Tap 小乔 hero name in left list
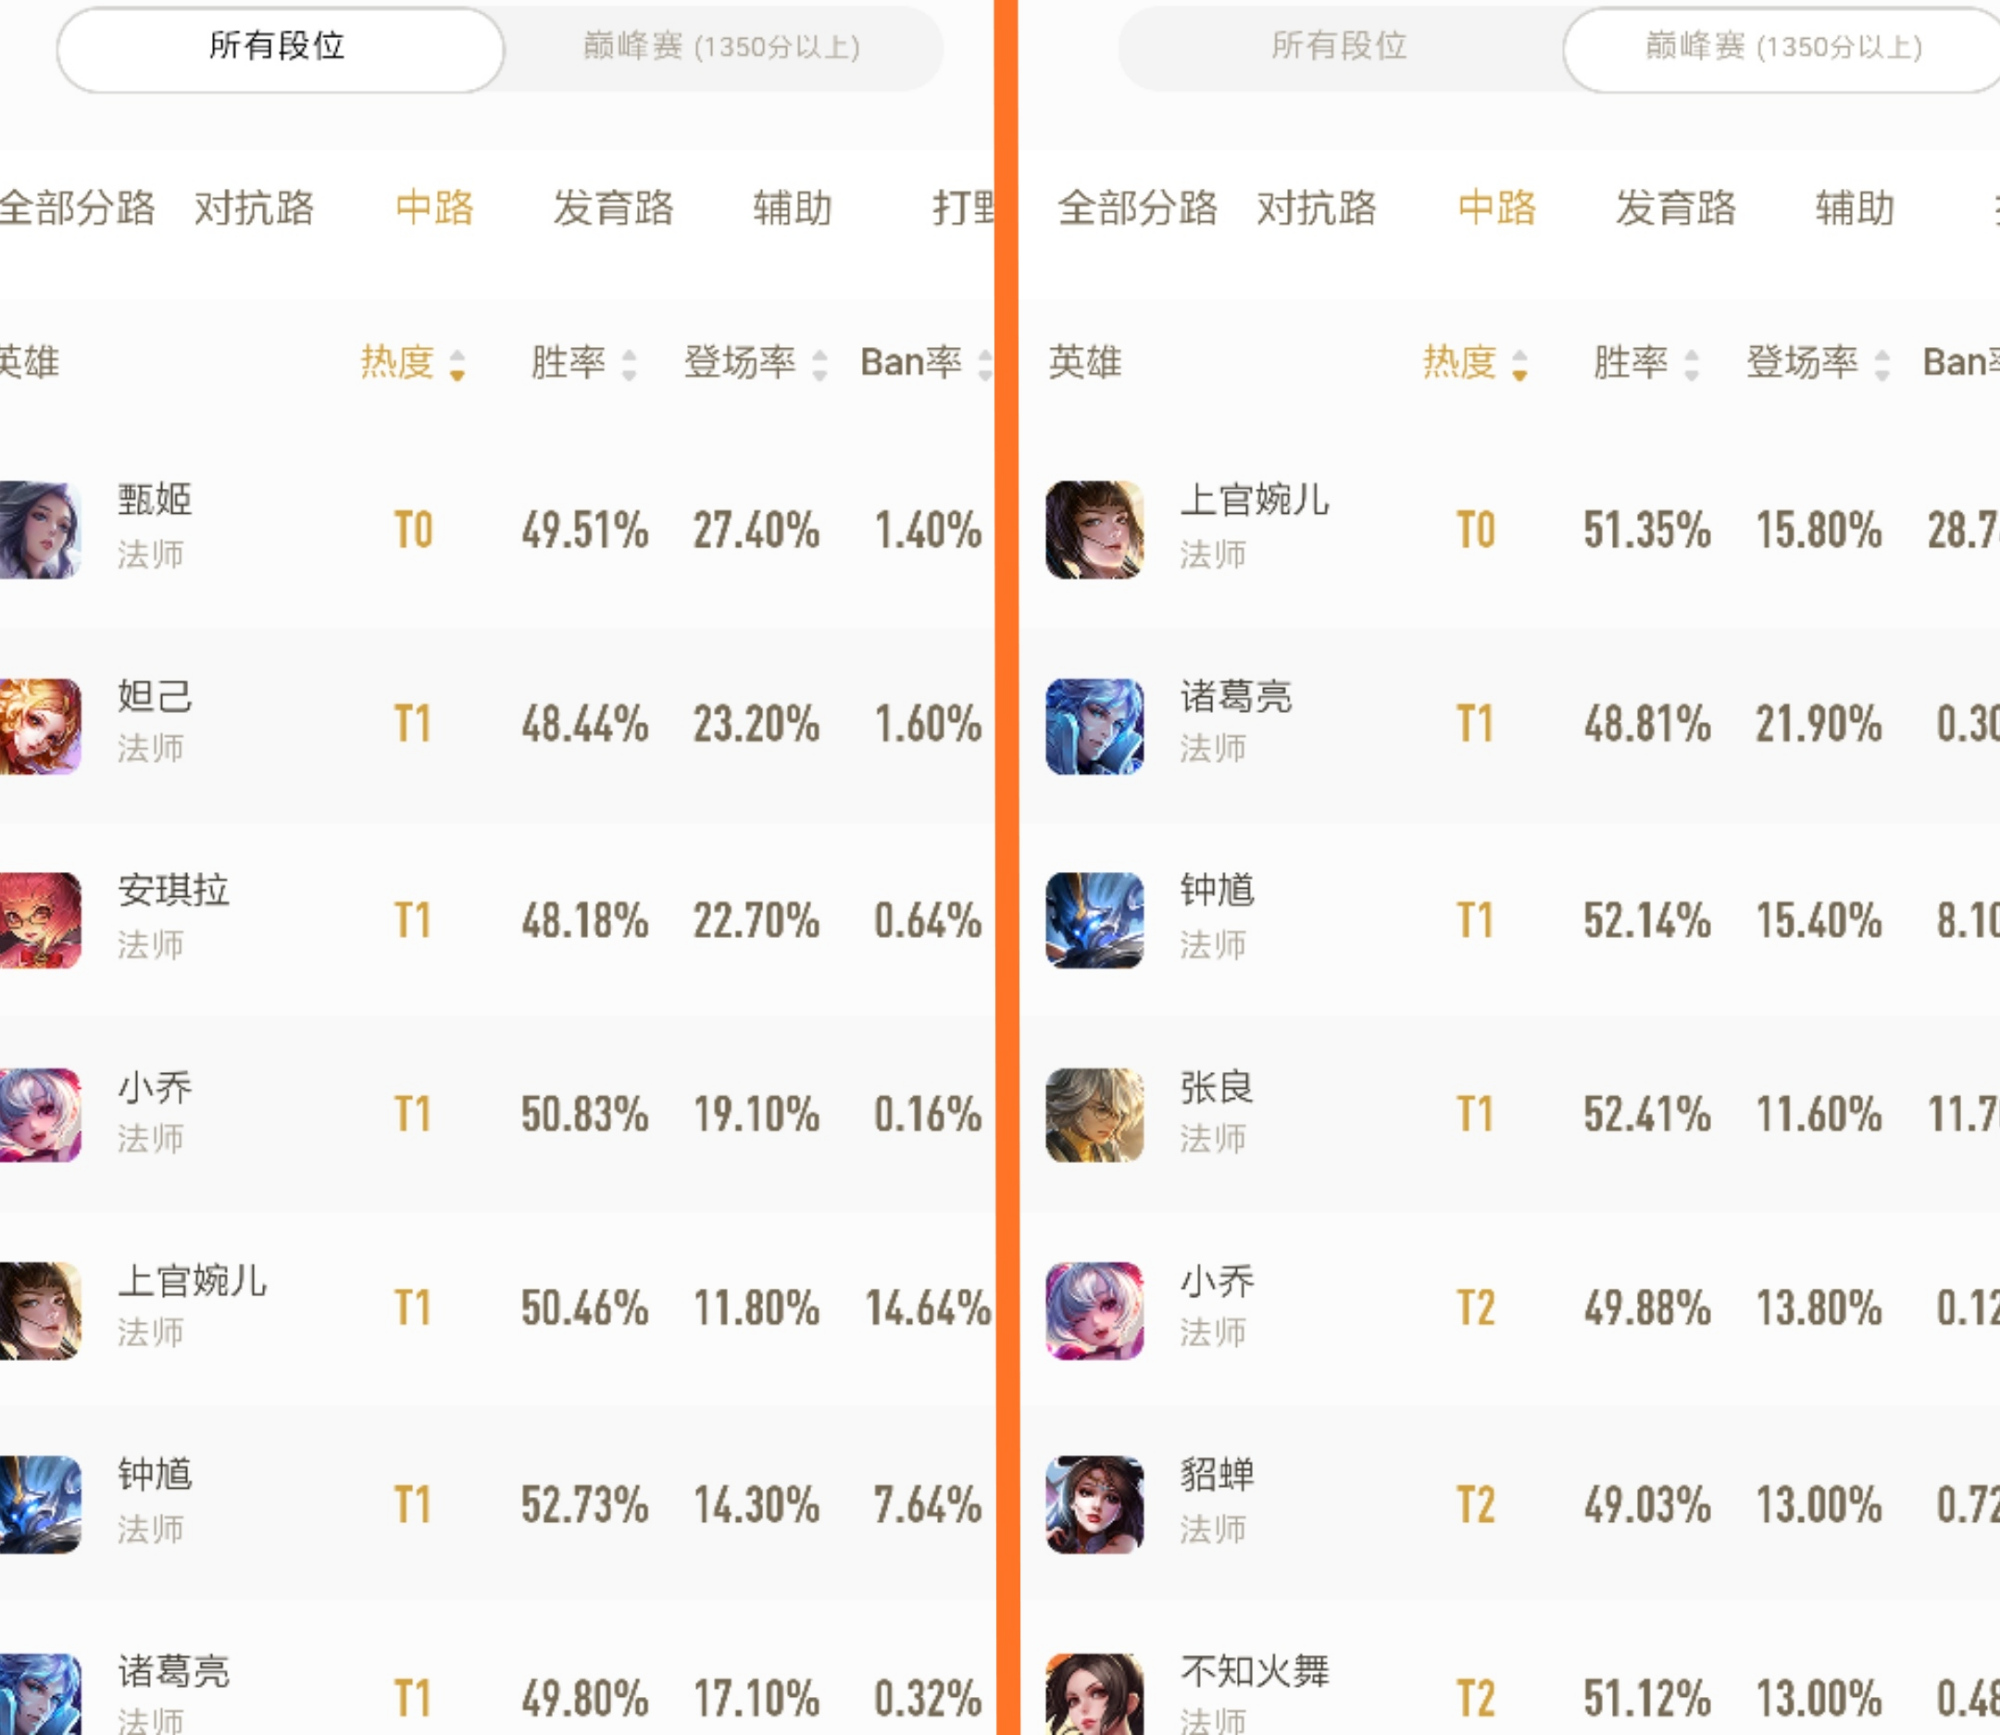Screen dimensions: 2000x1735 coord(155,1087)
